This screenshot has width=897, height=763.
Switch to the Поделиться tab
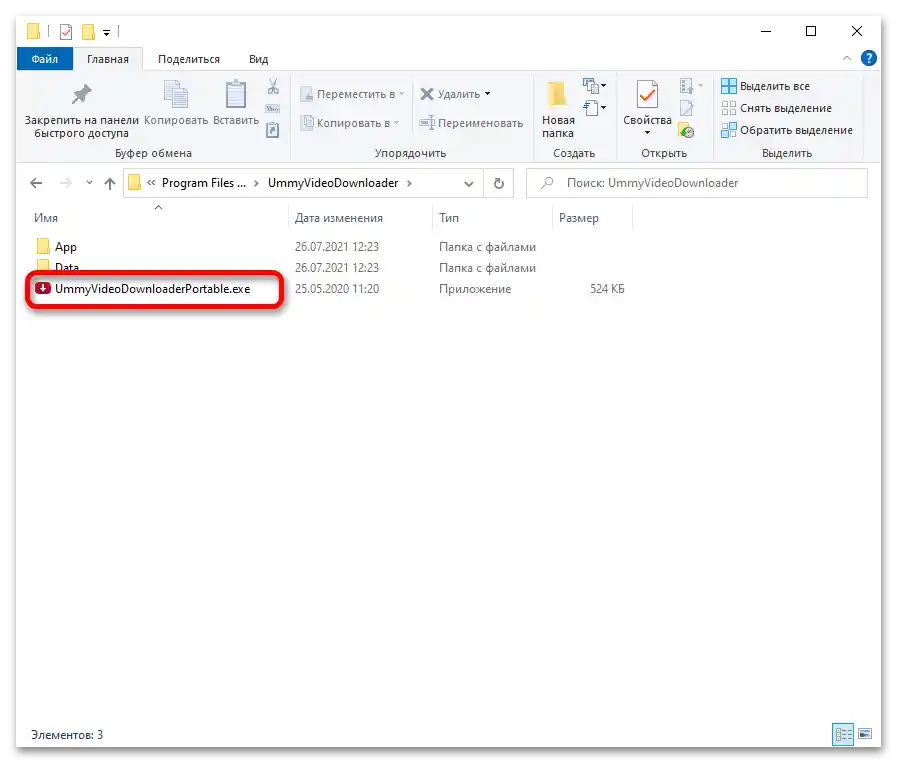pyautogui.click(x=189, y=59)
